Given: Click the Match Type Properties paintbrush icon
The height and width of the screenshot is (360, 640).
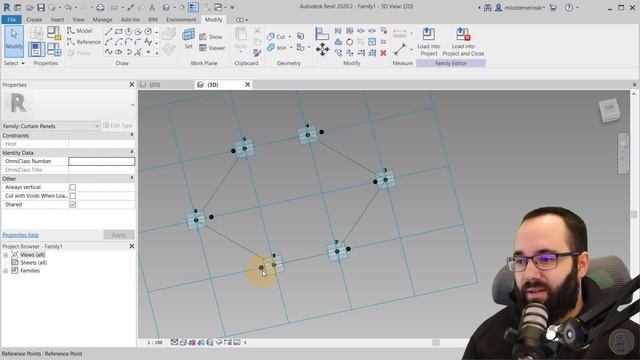Looking at the screenshot, I should (257, 53).
